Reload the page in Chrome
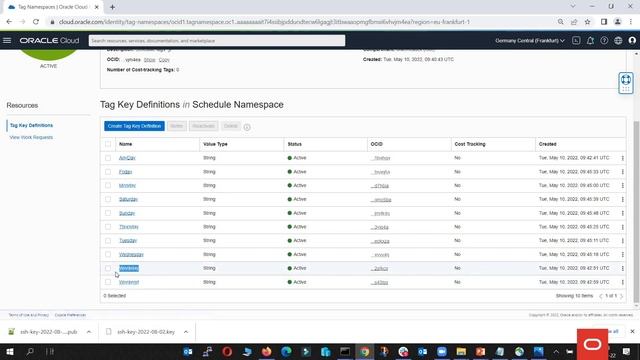This screenshot has height=360, width=640. [36, 22]
